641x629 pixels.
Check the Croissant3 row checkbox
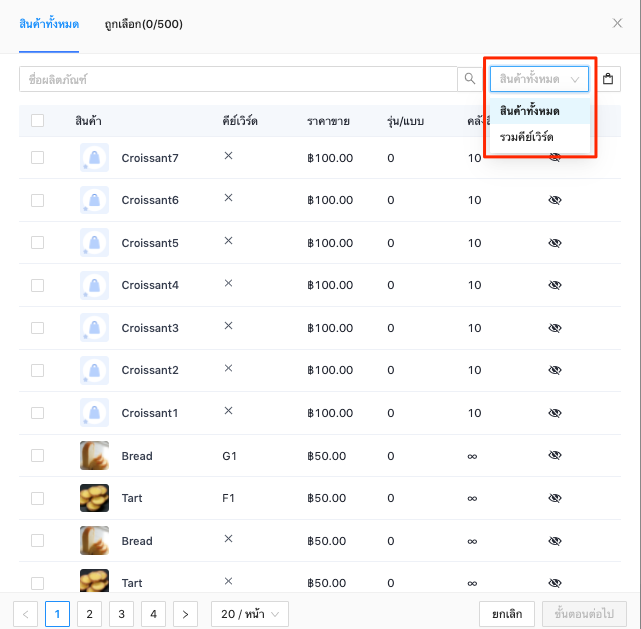(x=38, y=328)
